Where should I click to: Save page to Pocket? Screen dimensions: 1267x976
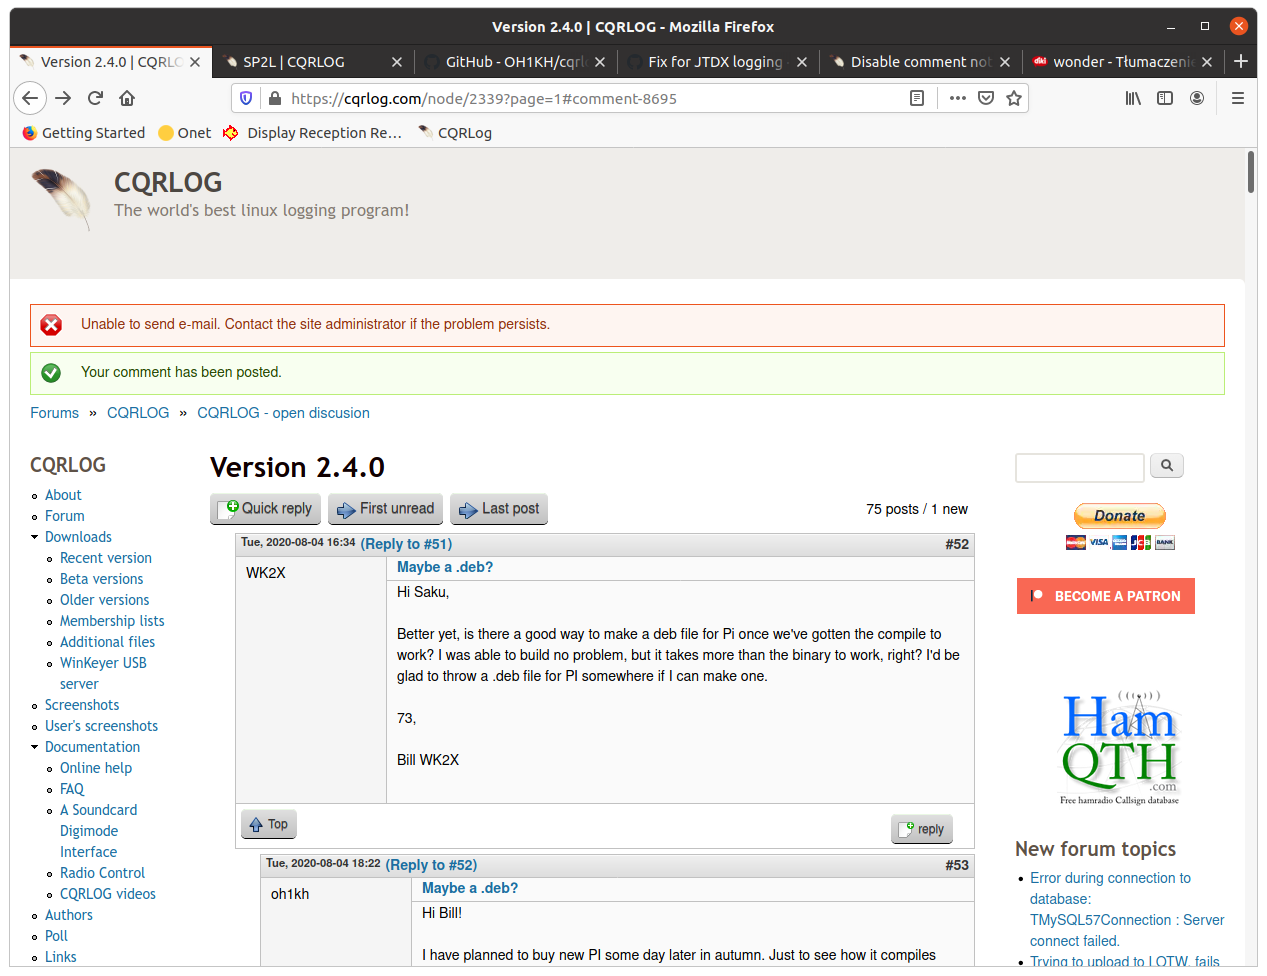pyautogui.click(x=986, y=98)
